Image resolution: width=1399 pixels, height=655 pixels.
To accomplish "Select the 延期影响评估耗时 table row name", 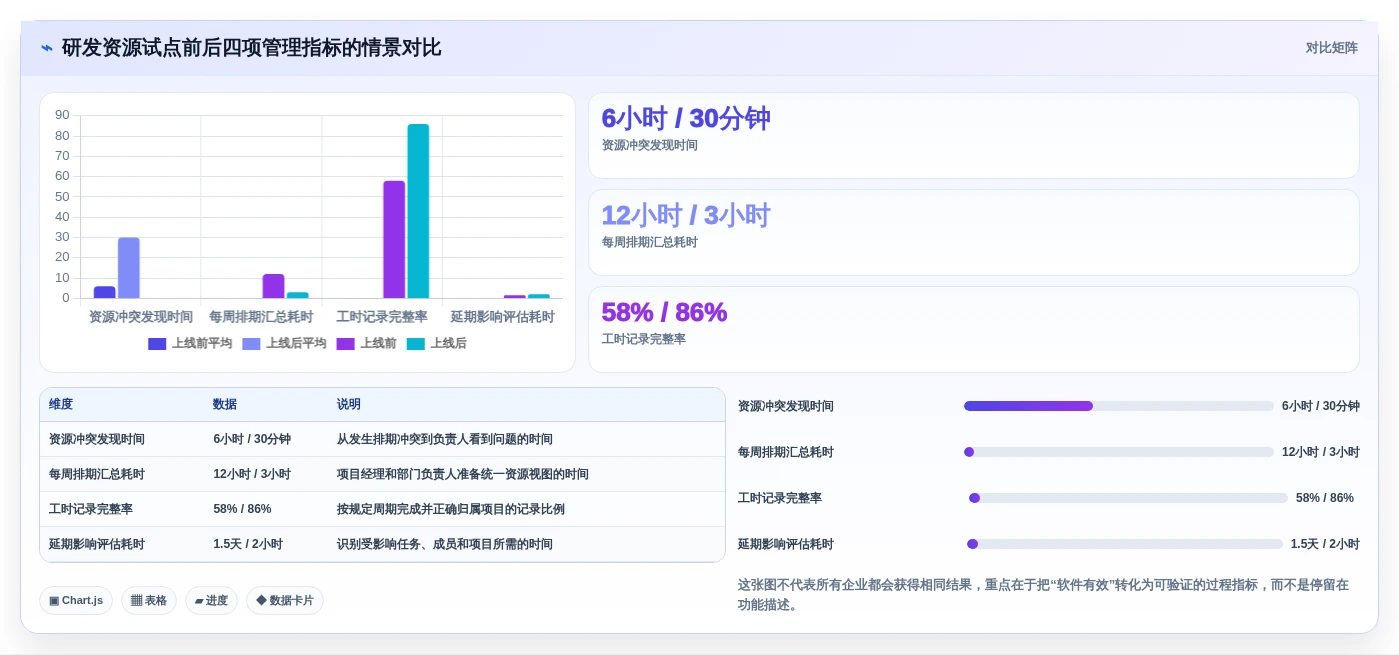I will (x=97, y=544).
